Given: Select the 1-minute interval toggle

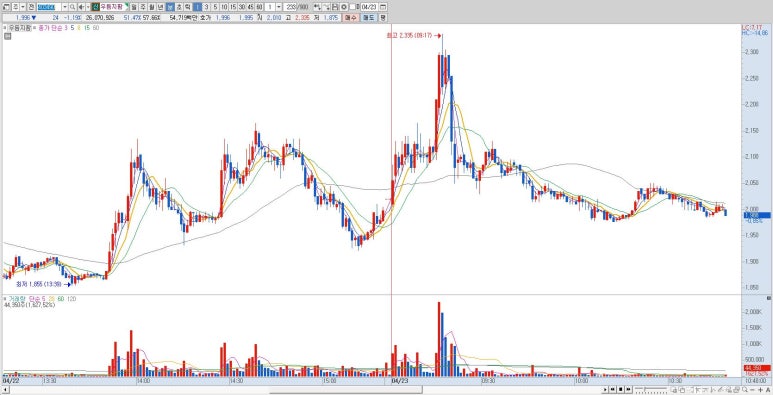Looking at the screenshot, I should coord(197,7).
